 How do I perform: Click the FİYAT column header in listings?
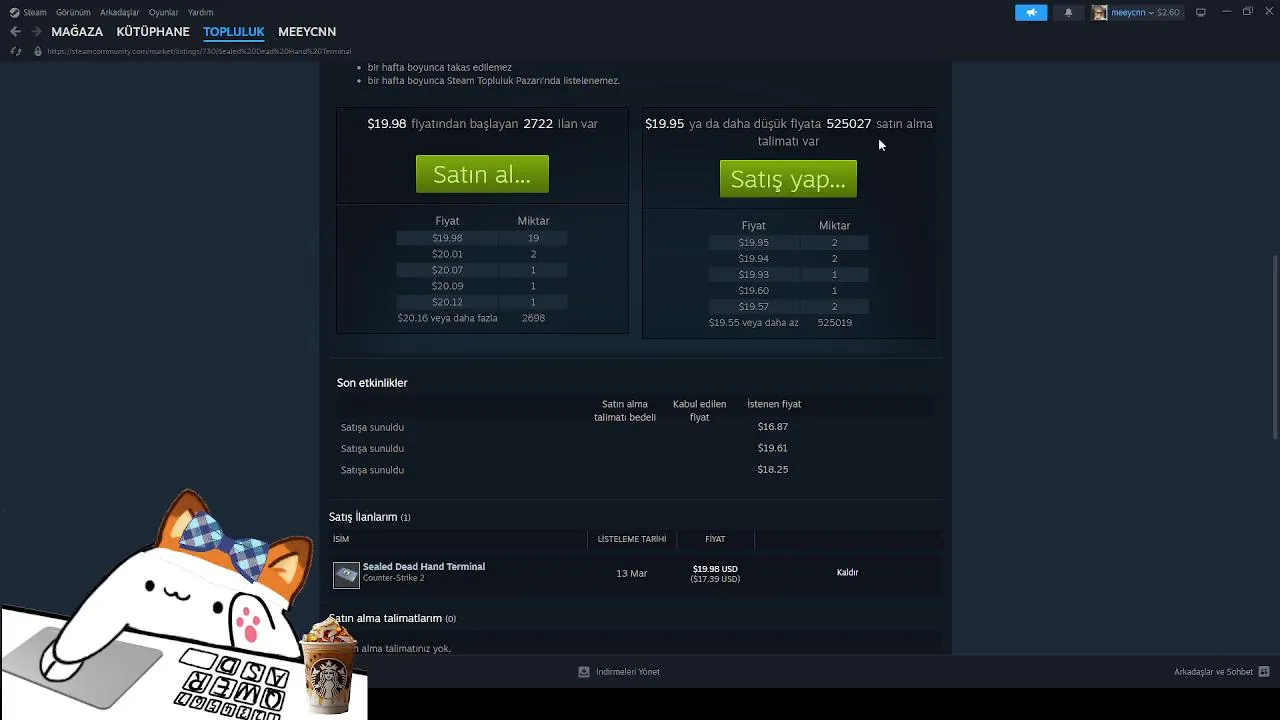(x=715, y=540)
